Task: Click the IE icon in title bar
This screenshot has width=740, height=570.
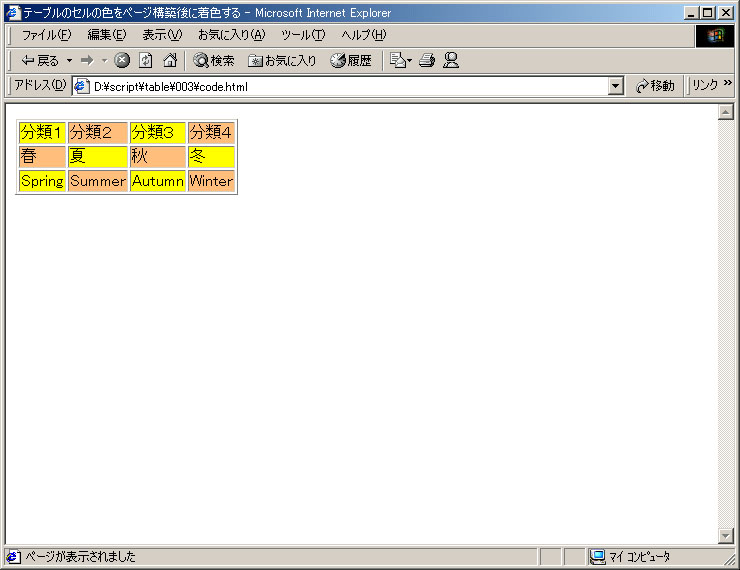Action: coord(14,13)
